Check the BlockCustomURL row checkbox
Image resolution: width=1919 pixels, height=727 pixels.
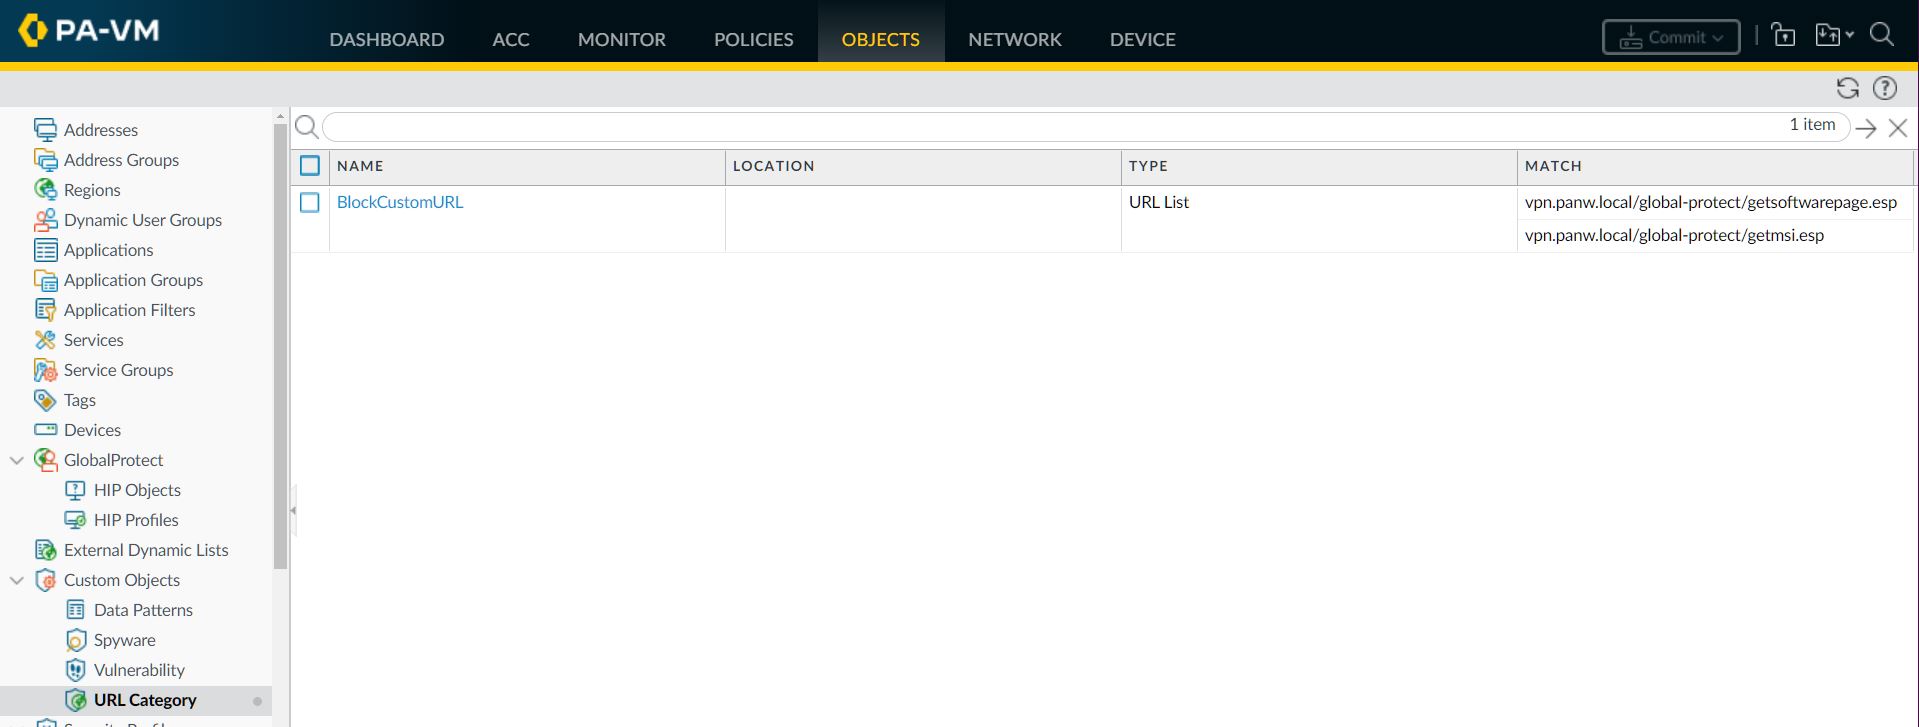coord(310,202)
